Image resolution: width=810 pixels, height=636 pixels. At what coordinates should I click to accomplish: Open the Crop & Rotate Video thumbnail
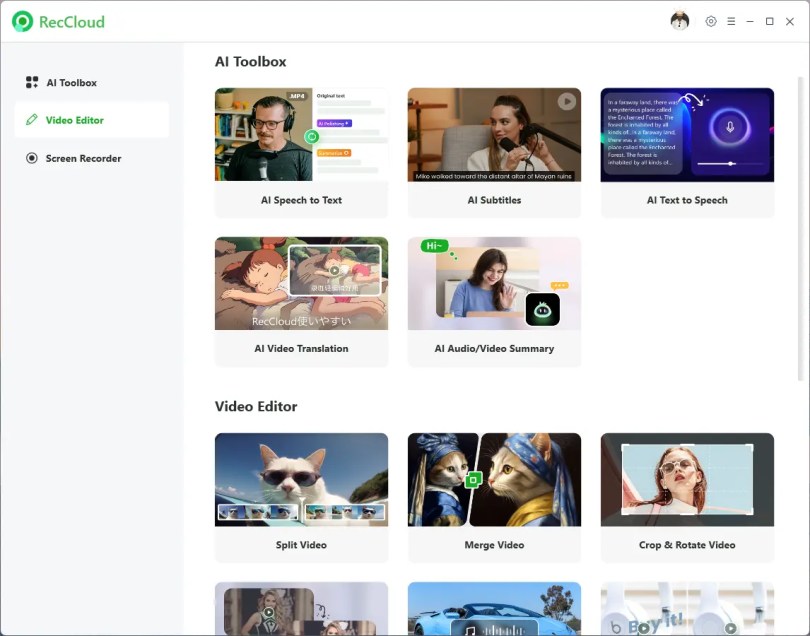687,479
